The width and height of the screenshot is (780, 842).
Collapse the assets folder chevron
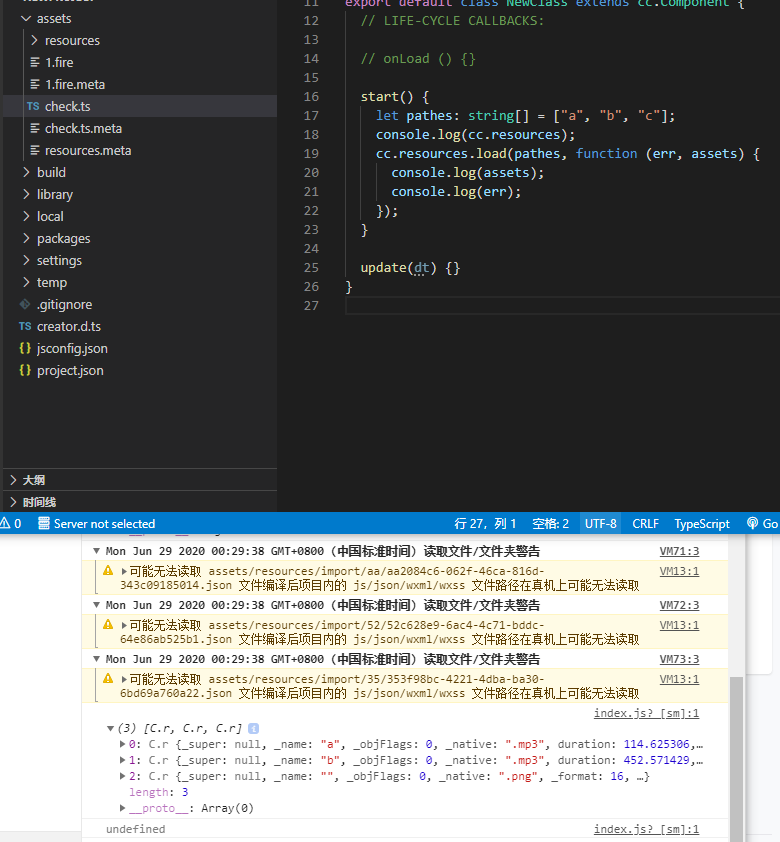(26, 18)
